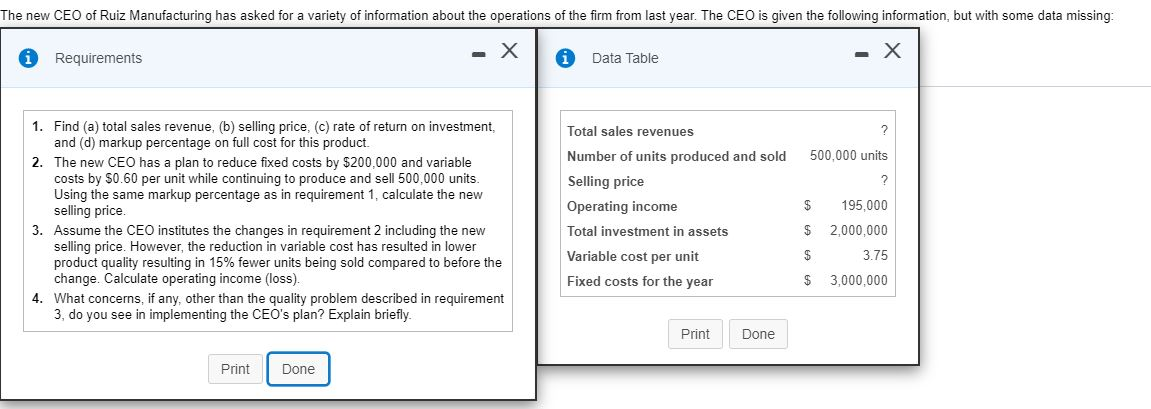
Task: Click the Requirements info icon
Action: 30,59
